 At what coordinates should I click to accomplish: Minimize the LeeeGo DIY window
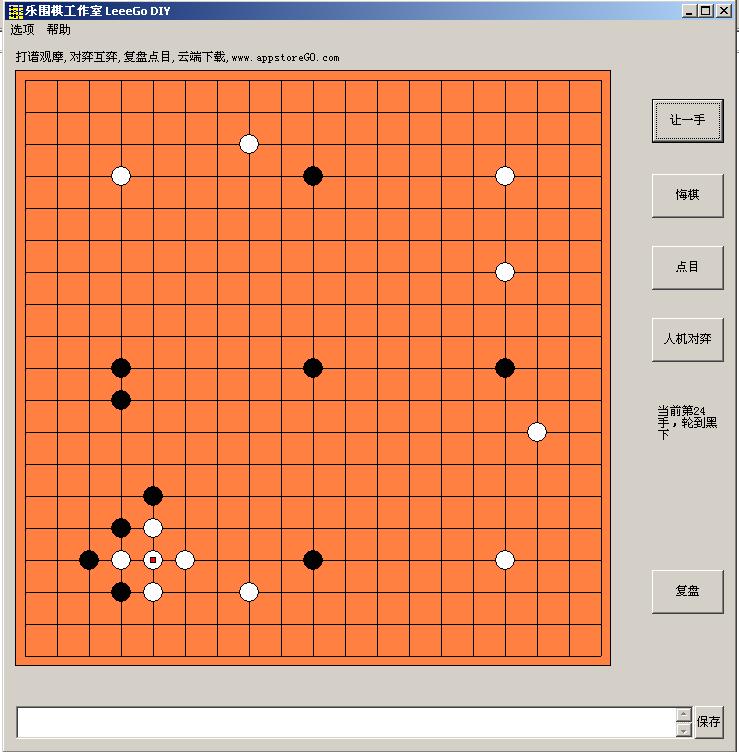click(x=690, y=11)
